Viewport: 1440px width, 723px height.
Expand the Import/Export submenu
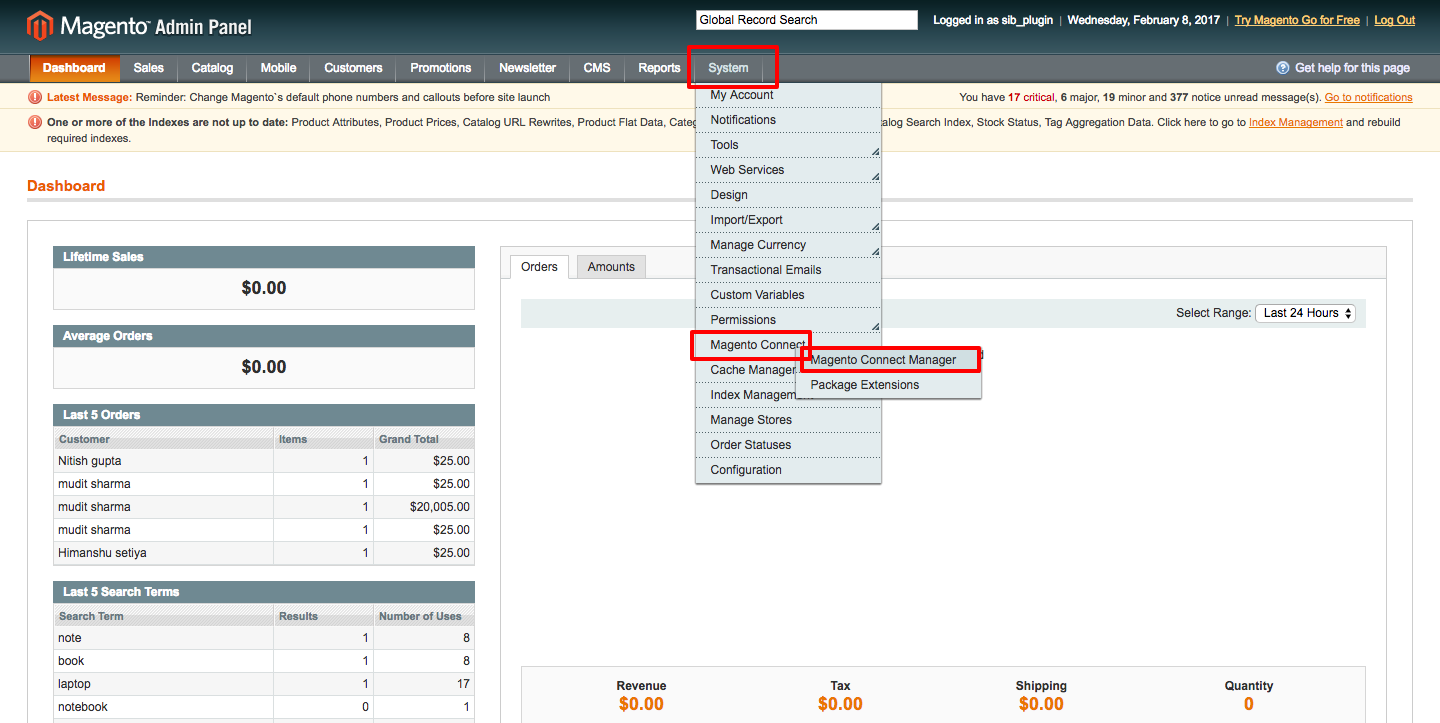pyautogui.click(x=788, y=220)
